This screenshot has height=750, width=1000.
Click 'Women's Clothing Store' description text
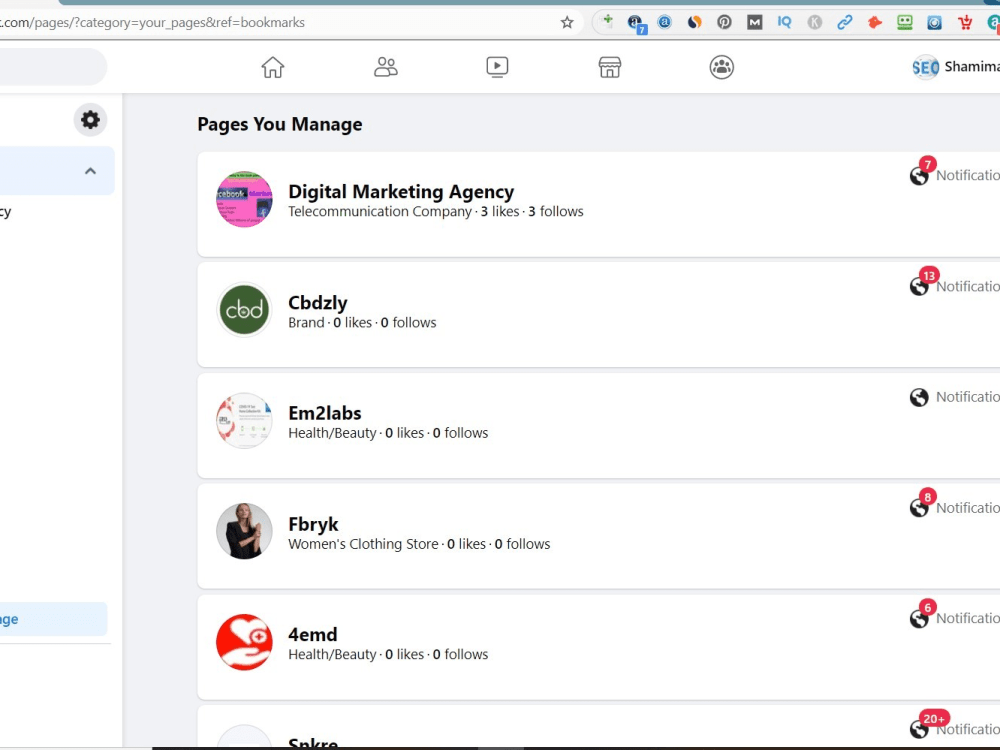click(x=364, y=544)
